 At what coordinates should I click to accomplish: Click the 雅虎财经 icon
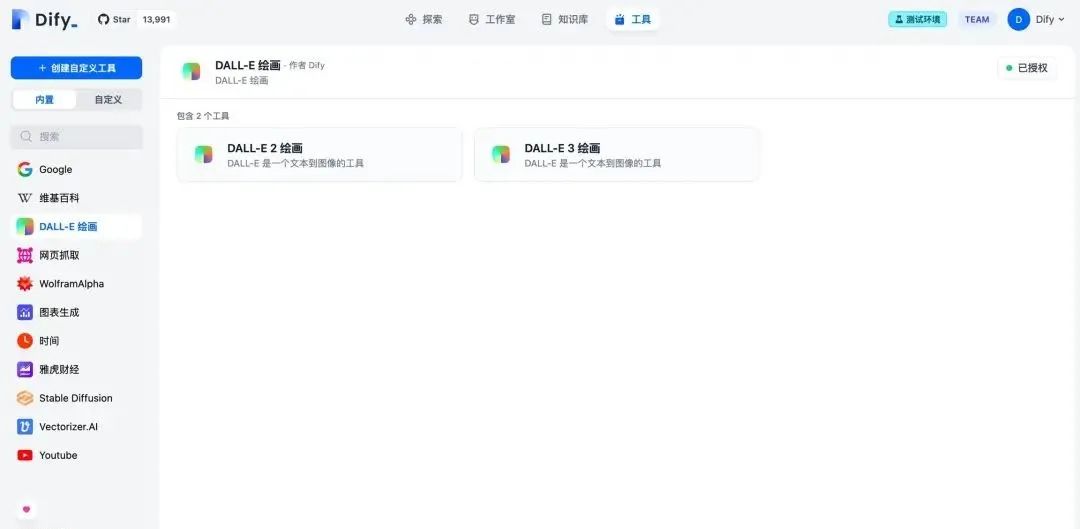coord(25,369)
